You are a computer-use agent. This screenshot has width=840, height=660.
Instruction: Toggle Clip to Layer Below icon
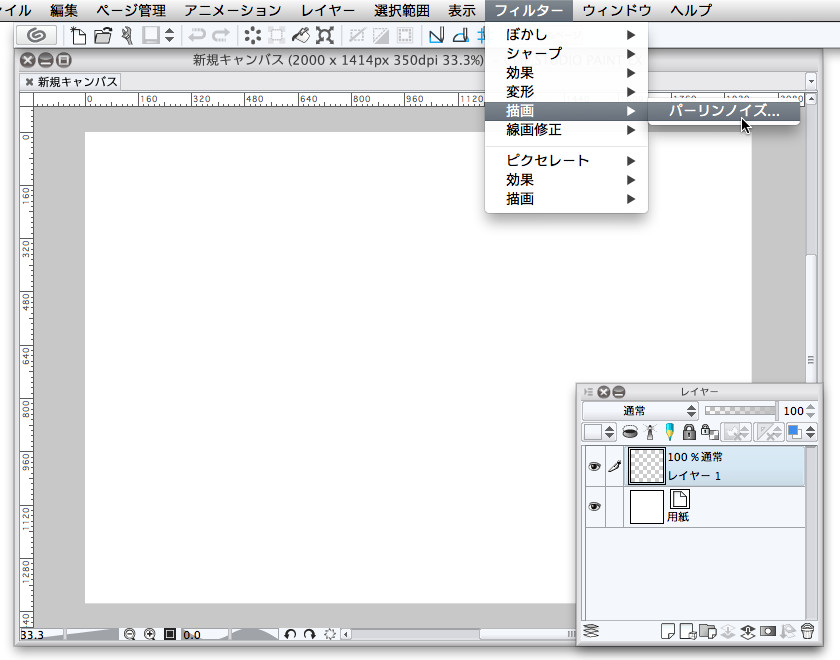pyautogui.click(x=630, y=432)
